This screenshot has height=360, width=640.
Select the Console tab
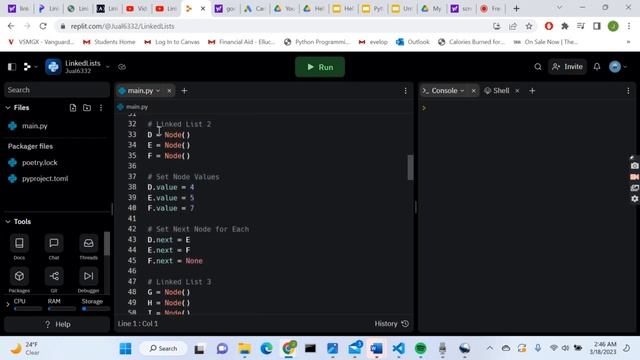444,91
